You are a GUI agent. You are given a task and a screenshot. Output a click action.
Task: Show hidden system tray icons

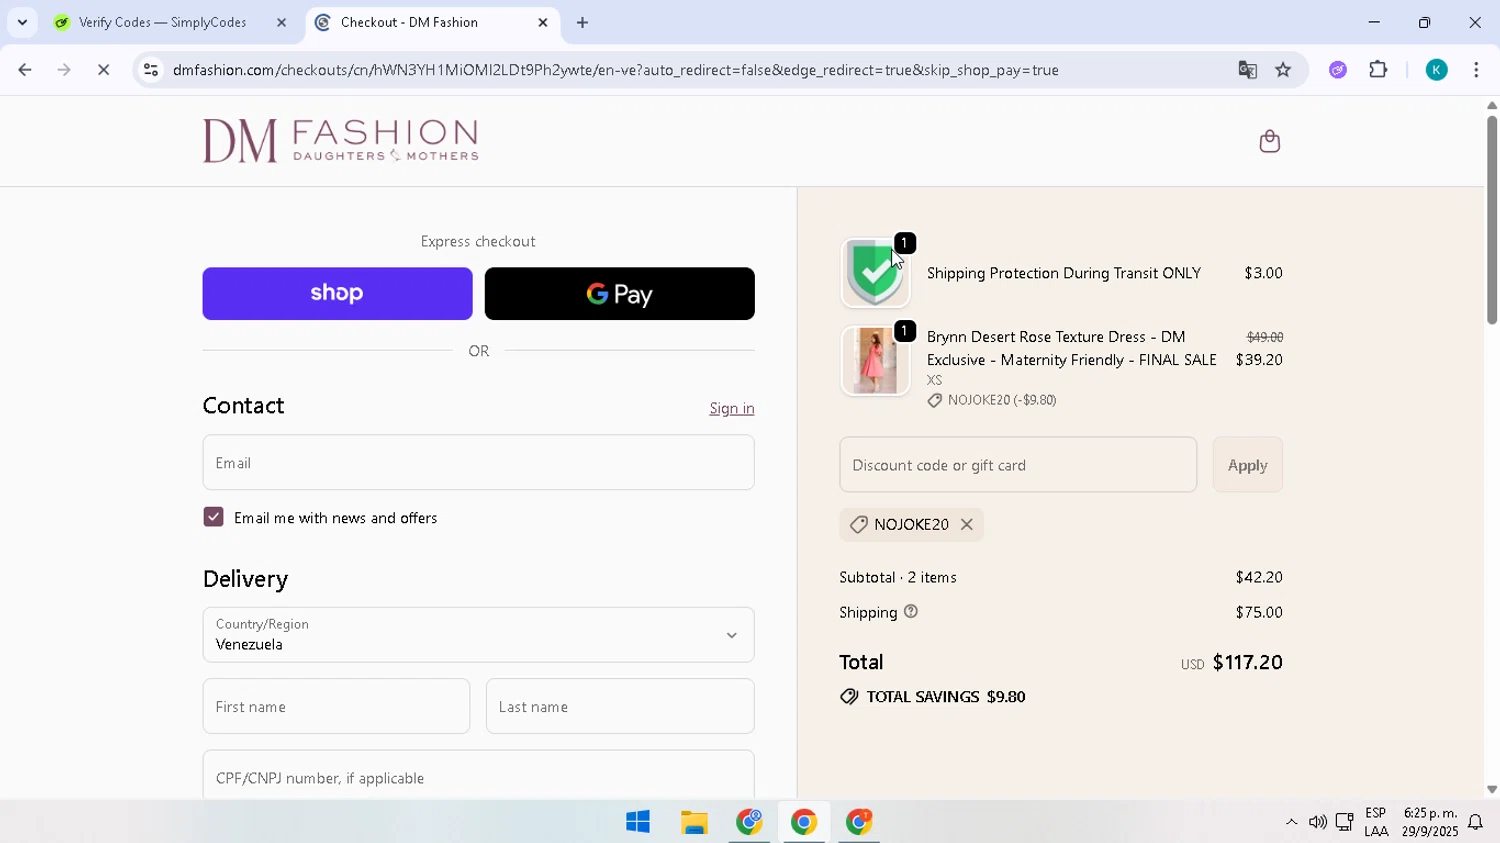point(1291,822)
